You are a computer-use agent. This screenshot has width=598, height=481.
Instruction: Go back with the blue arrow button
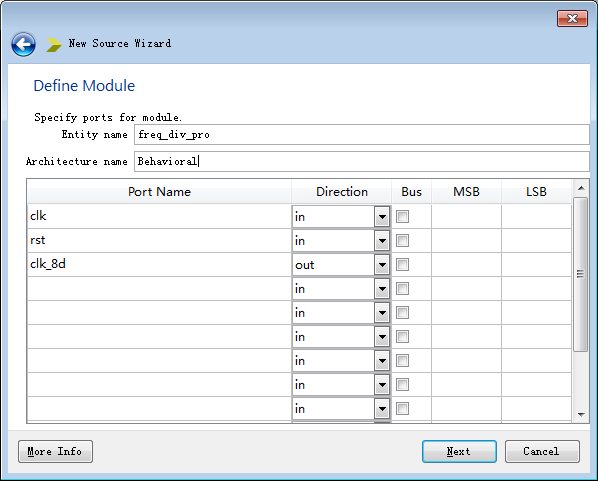(x=24, y=45)
